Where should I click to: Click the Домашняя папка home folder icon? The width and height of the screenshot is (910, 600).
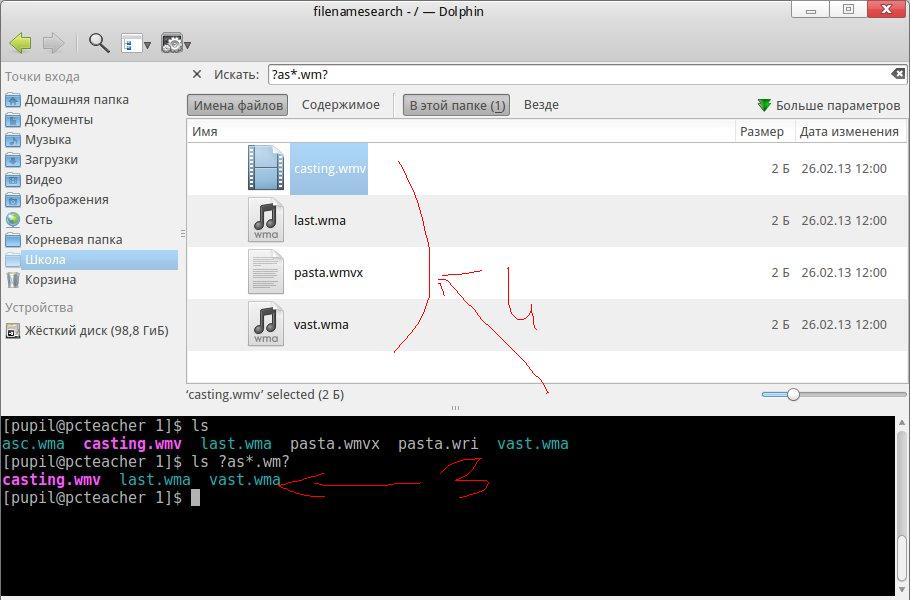coord(13,100)
